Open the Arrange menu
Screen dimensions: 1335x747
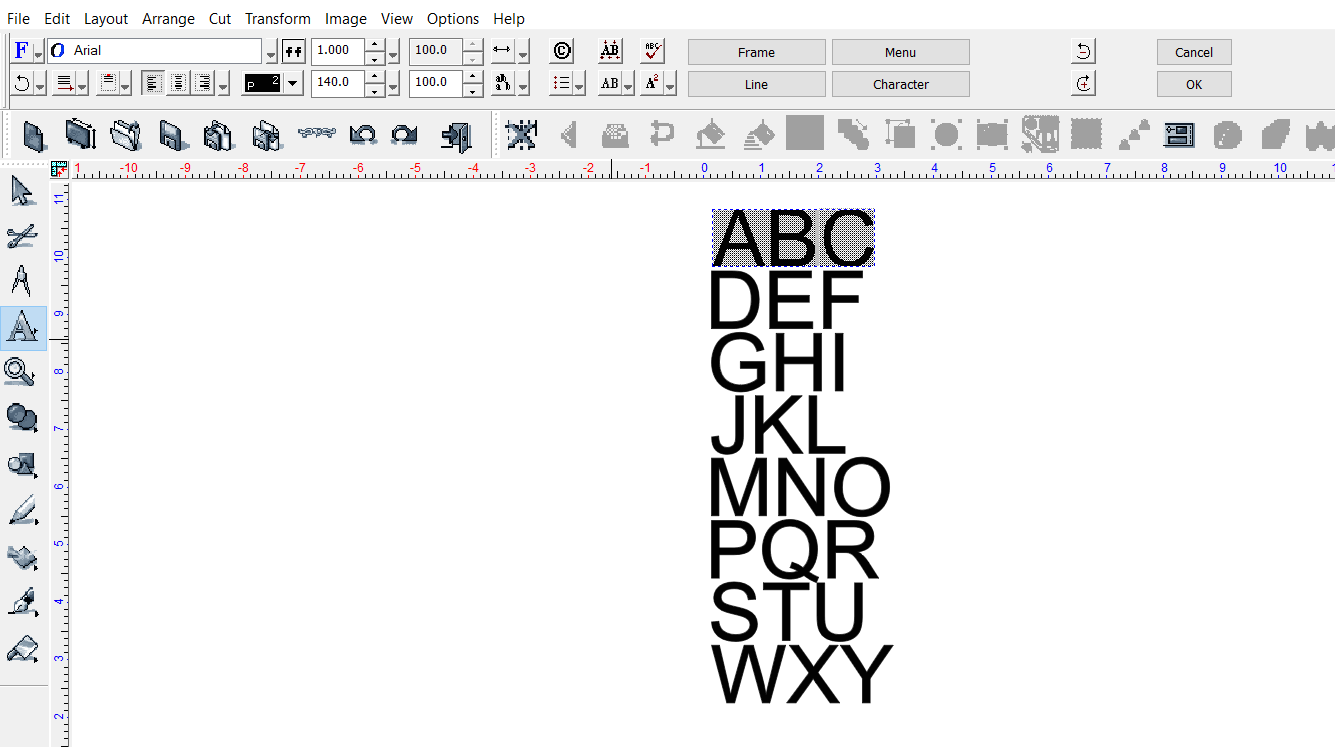[168, 18]
